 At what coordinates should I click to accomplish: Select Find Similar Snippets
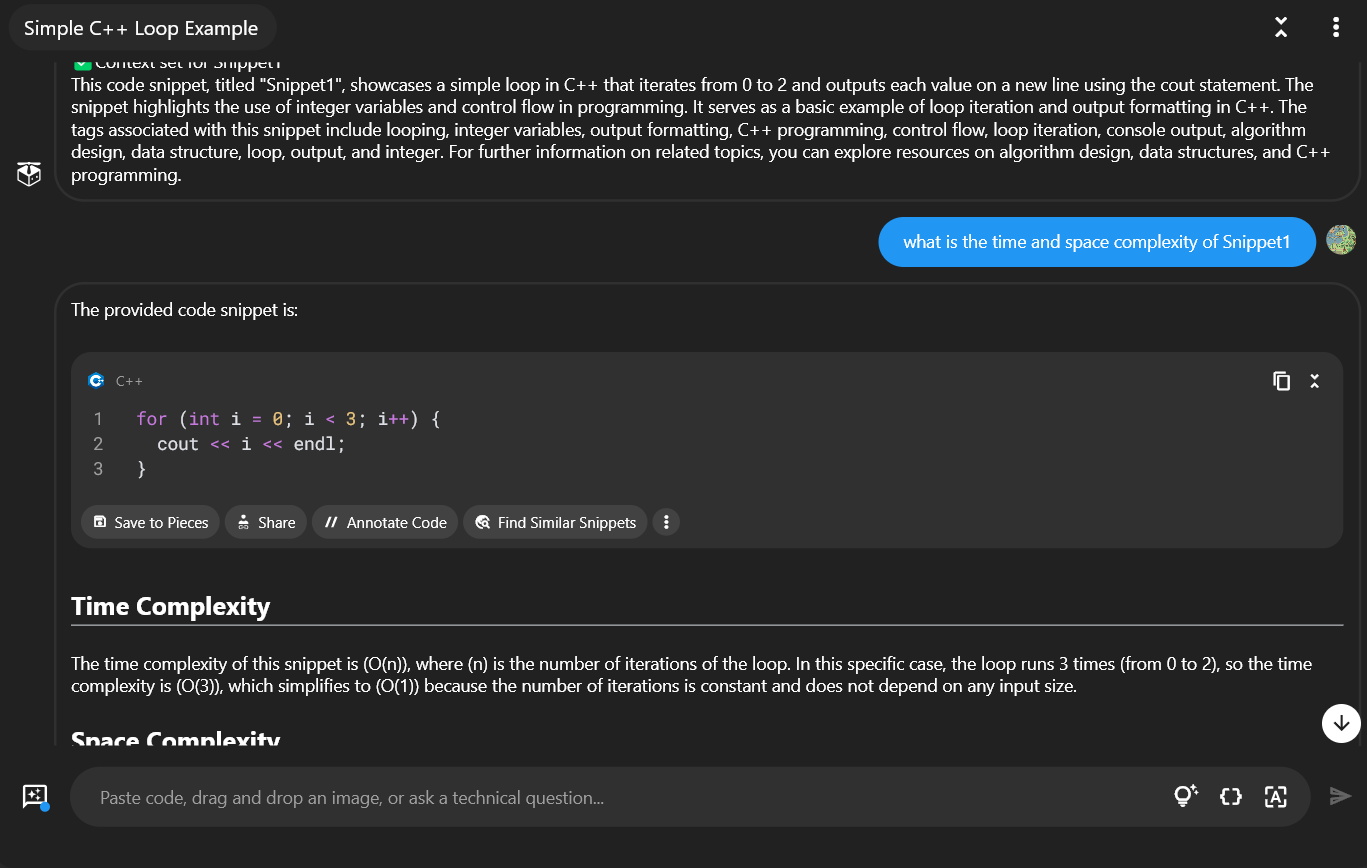tap(555, 522)
